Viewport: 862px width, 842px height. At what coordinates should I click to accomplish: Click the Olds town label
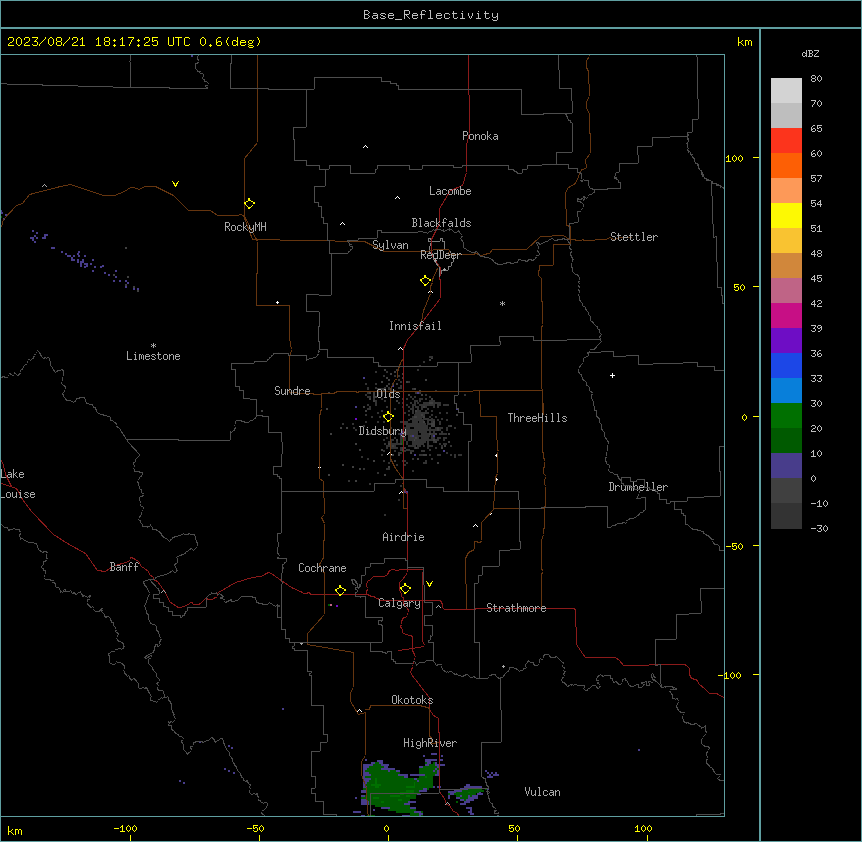[x=388, y=394]
